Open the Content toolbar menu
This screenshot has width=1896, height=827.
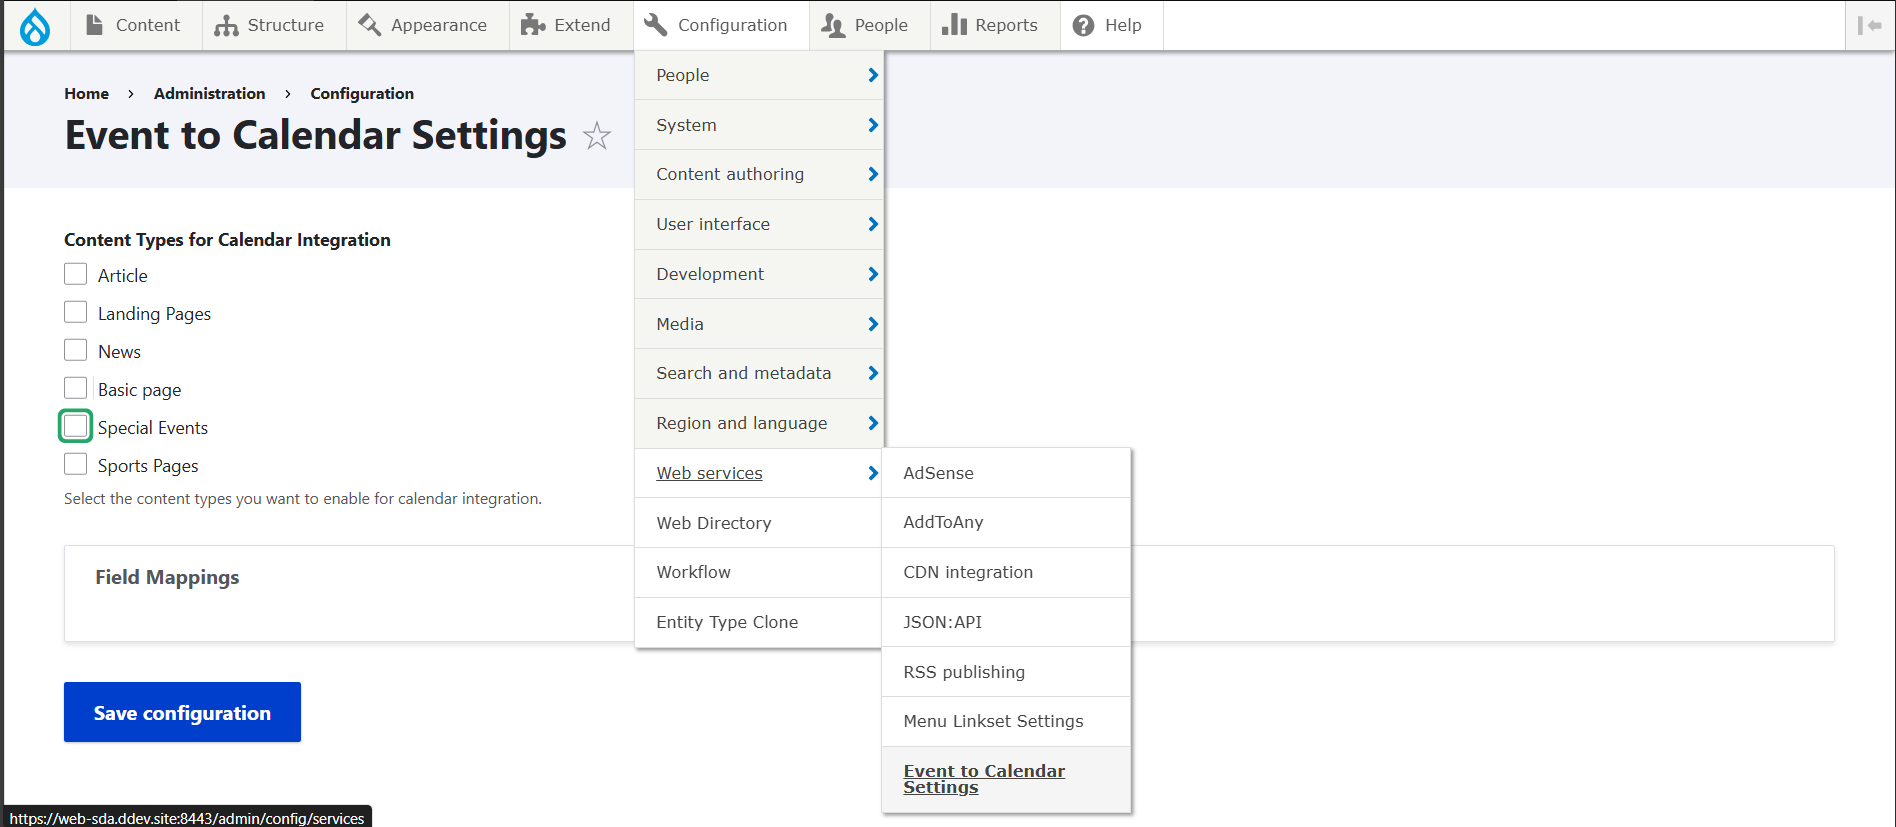pyautogui.click(x=136, y=25)
